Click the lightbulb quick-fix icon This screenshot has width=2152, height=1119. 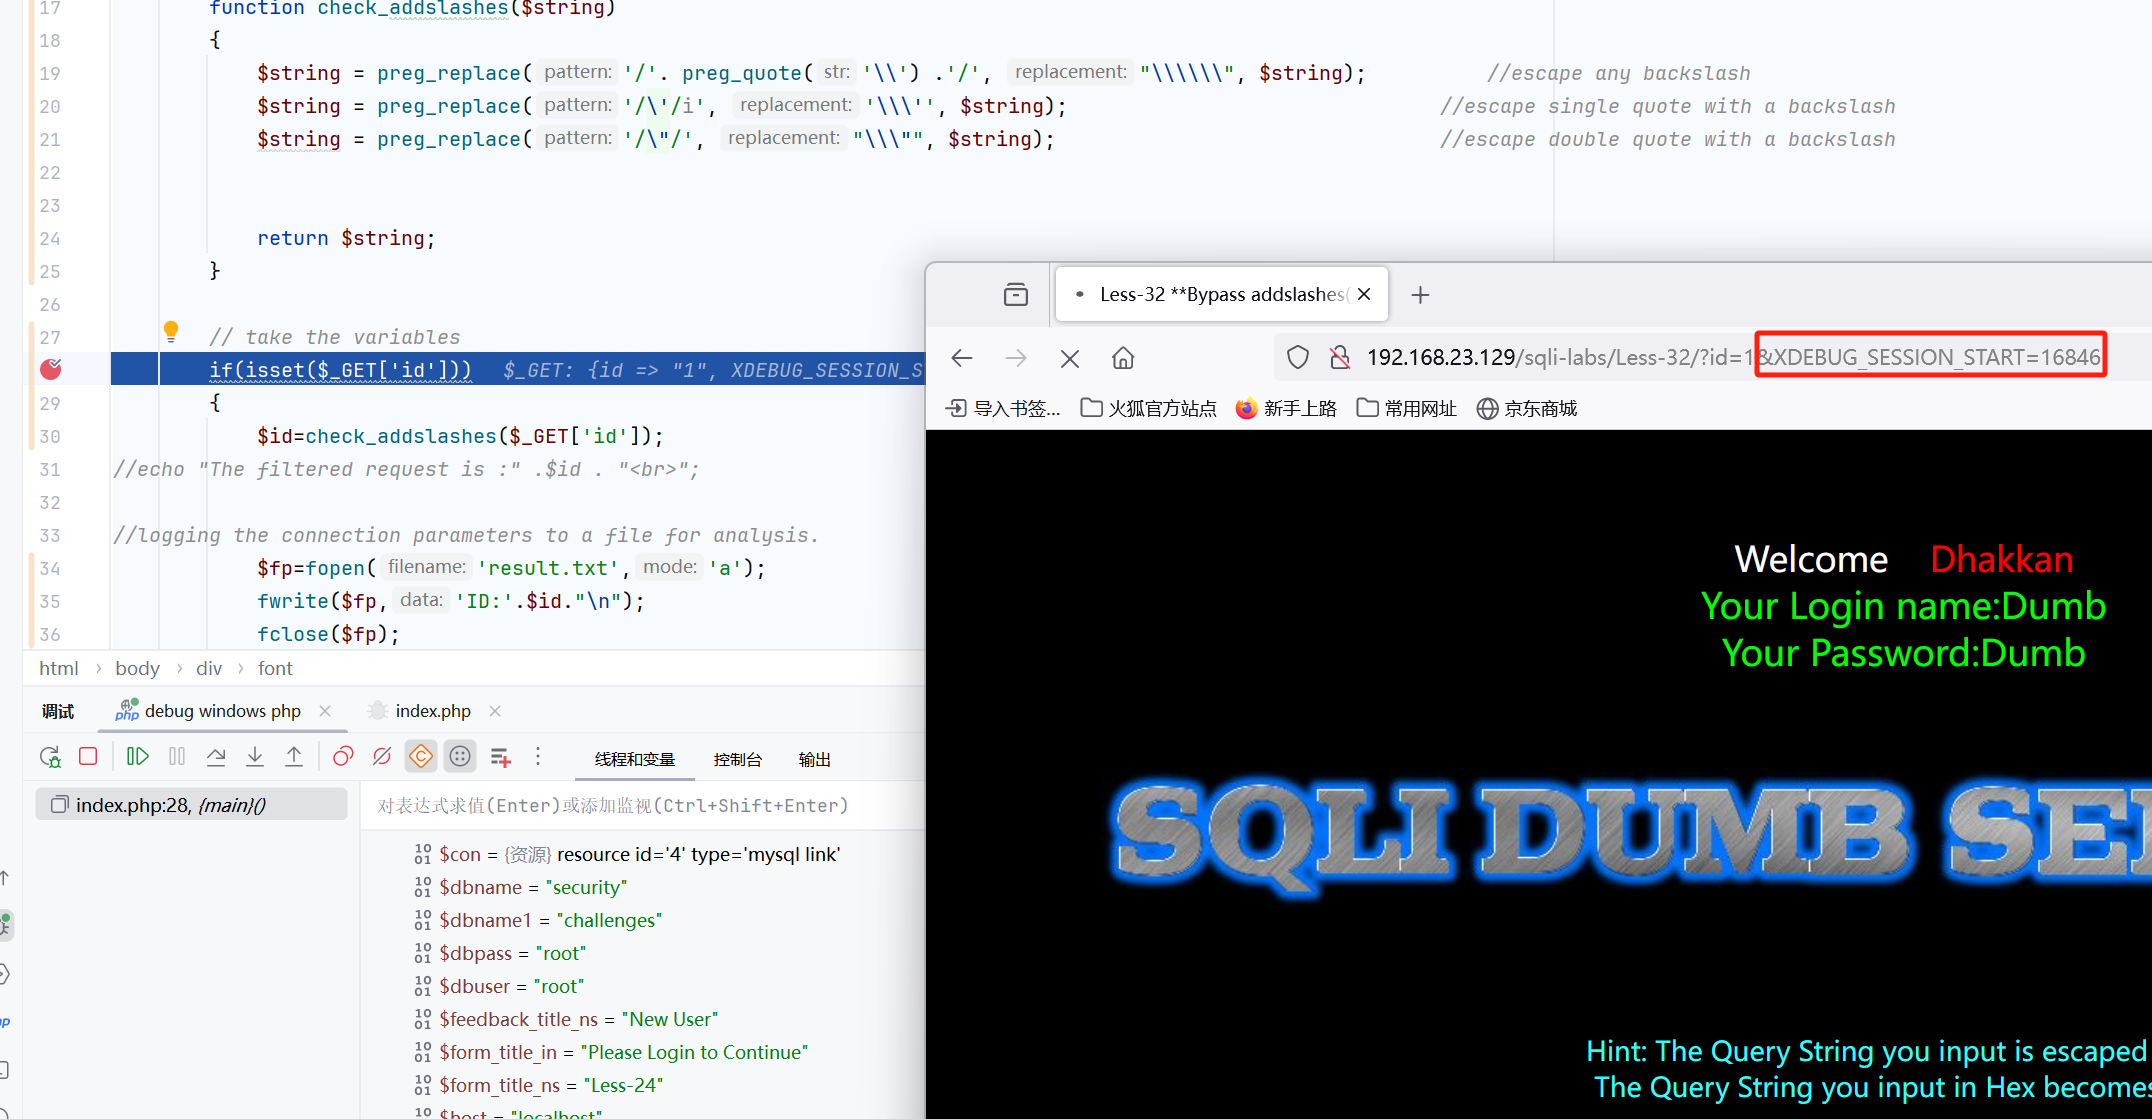[x=171, y=331]
